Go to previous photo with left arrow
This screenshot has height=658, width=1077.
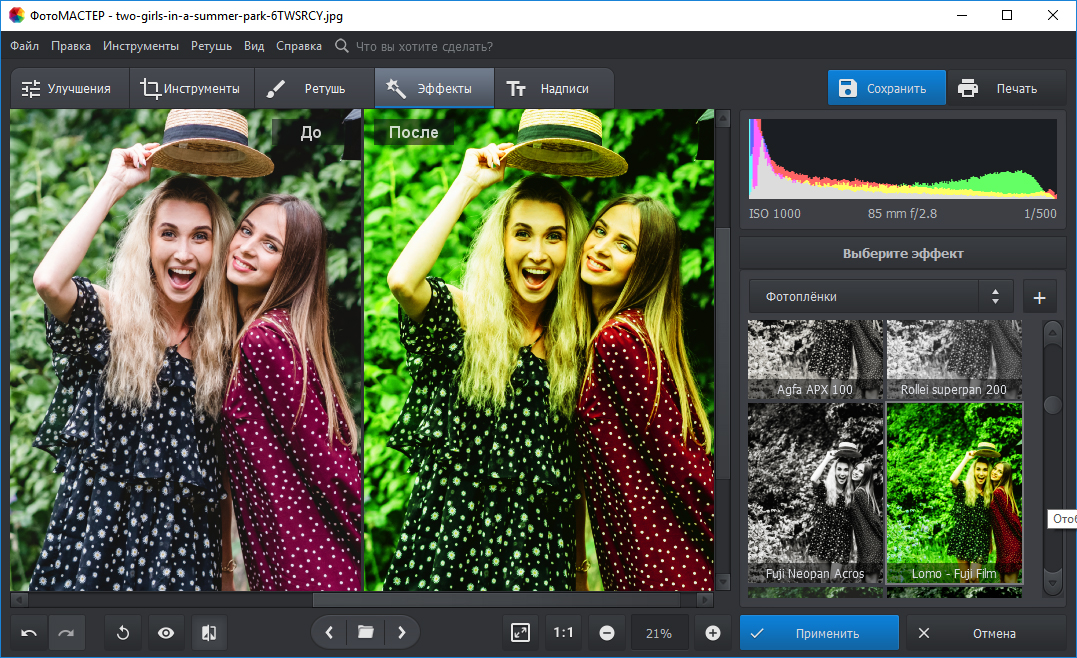[x=329, y=632]
